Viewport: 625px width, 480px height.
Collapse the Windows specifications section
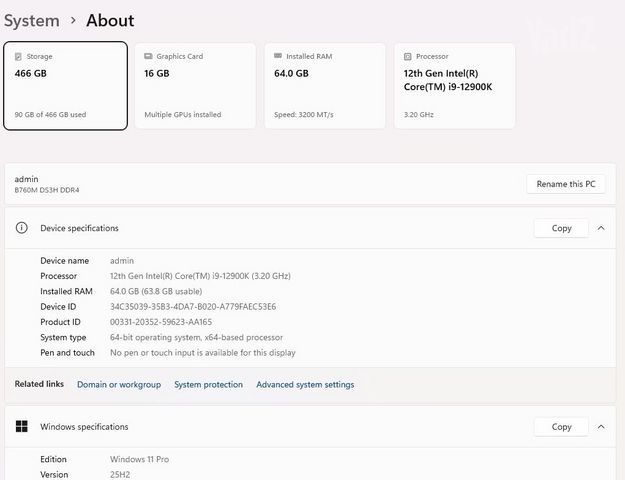(601, 427)
